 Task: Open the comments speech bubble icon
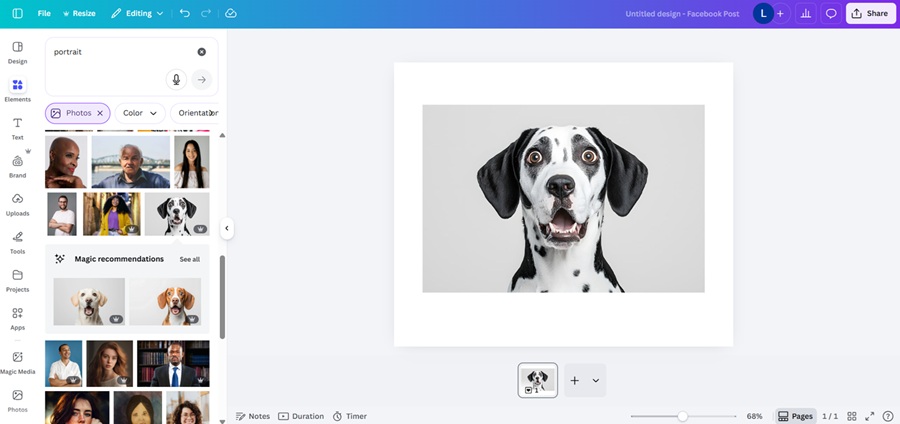pyautogui.click(x=831, y=13)
